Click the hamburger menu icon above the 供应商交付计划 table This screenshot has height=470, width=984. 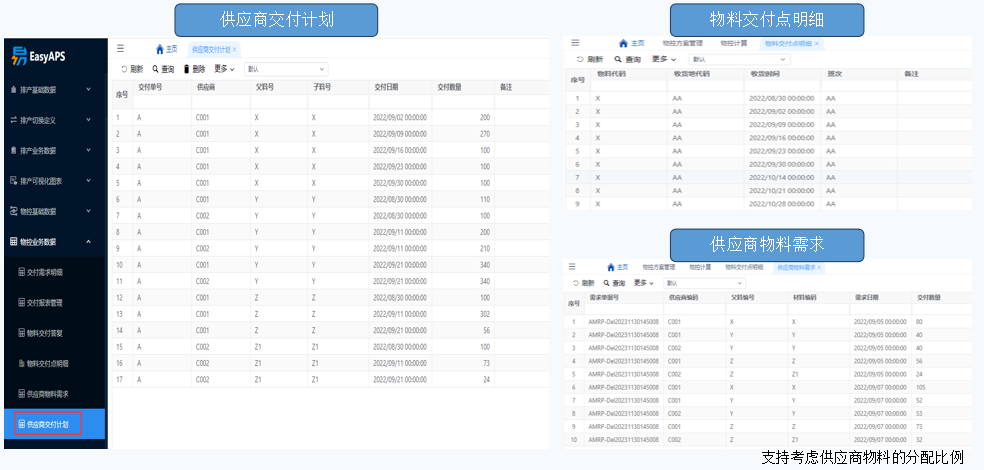[121, 48]
